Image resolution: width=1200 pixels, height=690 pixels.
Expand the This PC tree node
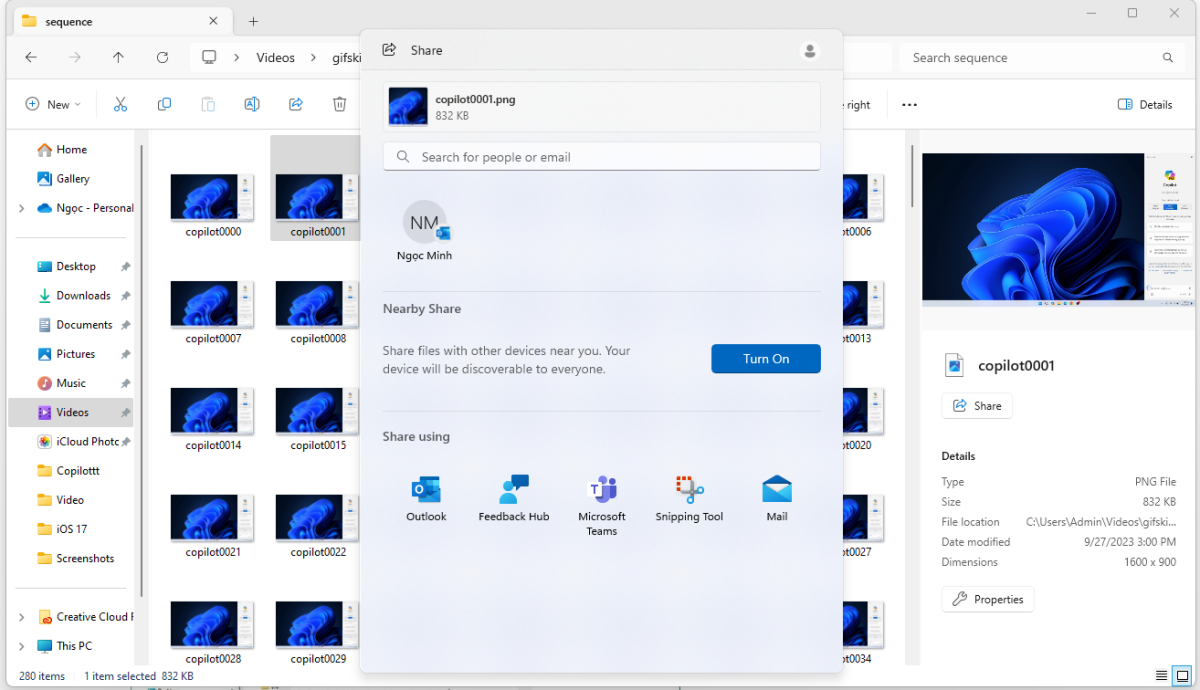[x=22, y=646]
